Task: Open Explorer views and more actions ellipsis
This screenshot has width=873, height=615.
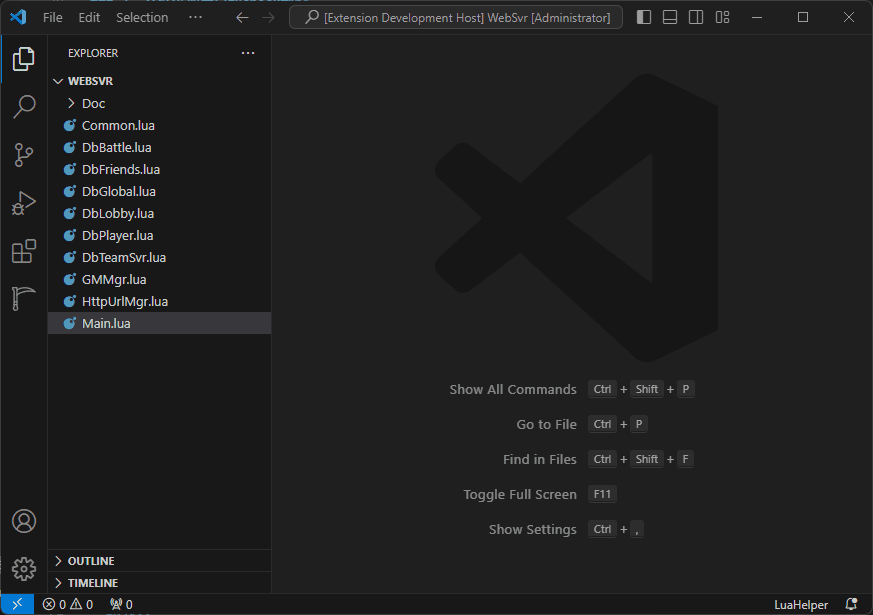Action: pos(248,53)
